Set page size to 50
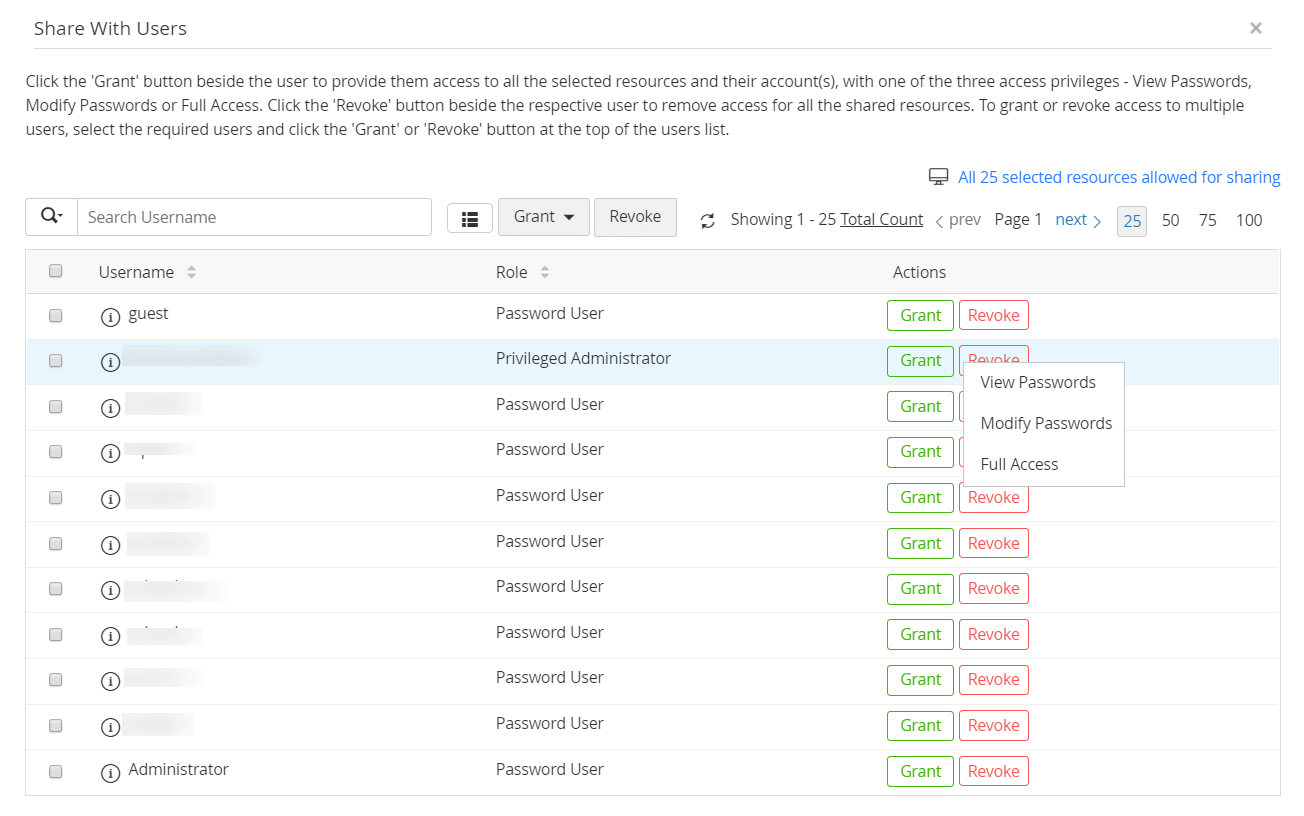Image resolution: width=1304 pixels, height=816 pixels. click(x=1170, y=220)
